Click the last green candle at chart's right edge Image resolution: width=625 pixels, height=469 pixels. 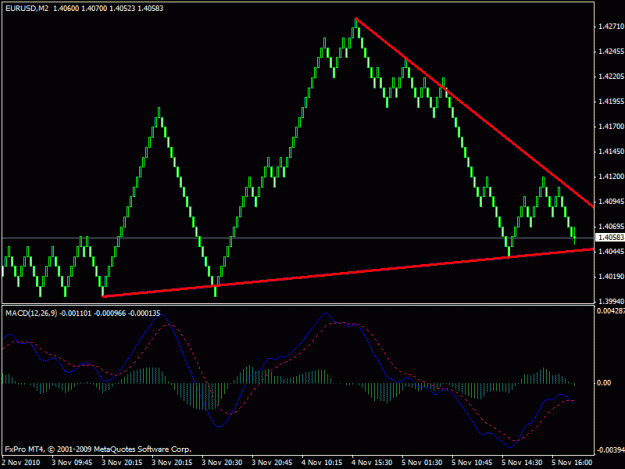574,235
